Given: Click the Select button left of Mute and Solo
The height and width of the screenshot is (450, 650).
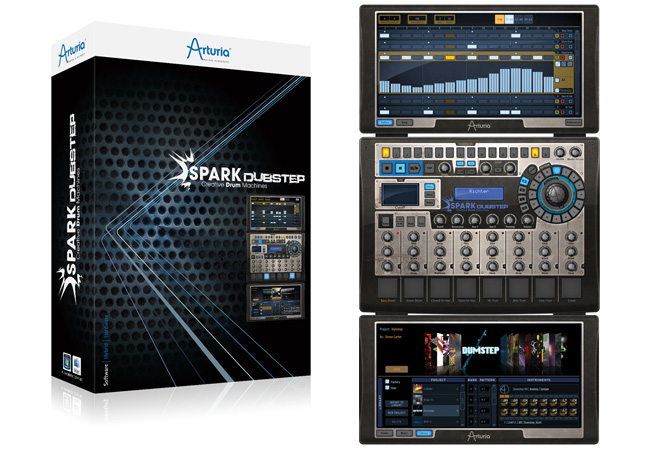Looking at the screenshot, I should click(x=386, y=221).
